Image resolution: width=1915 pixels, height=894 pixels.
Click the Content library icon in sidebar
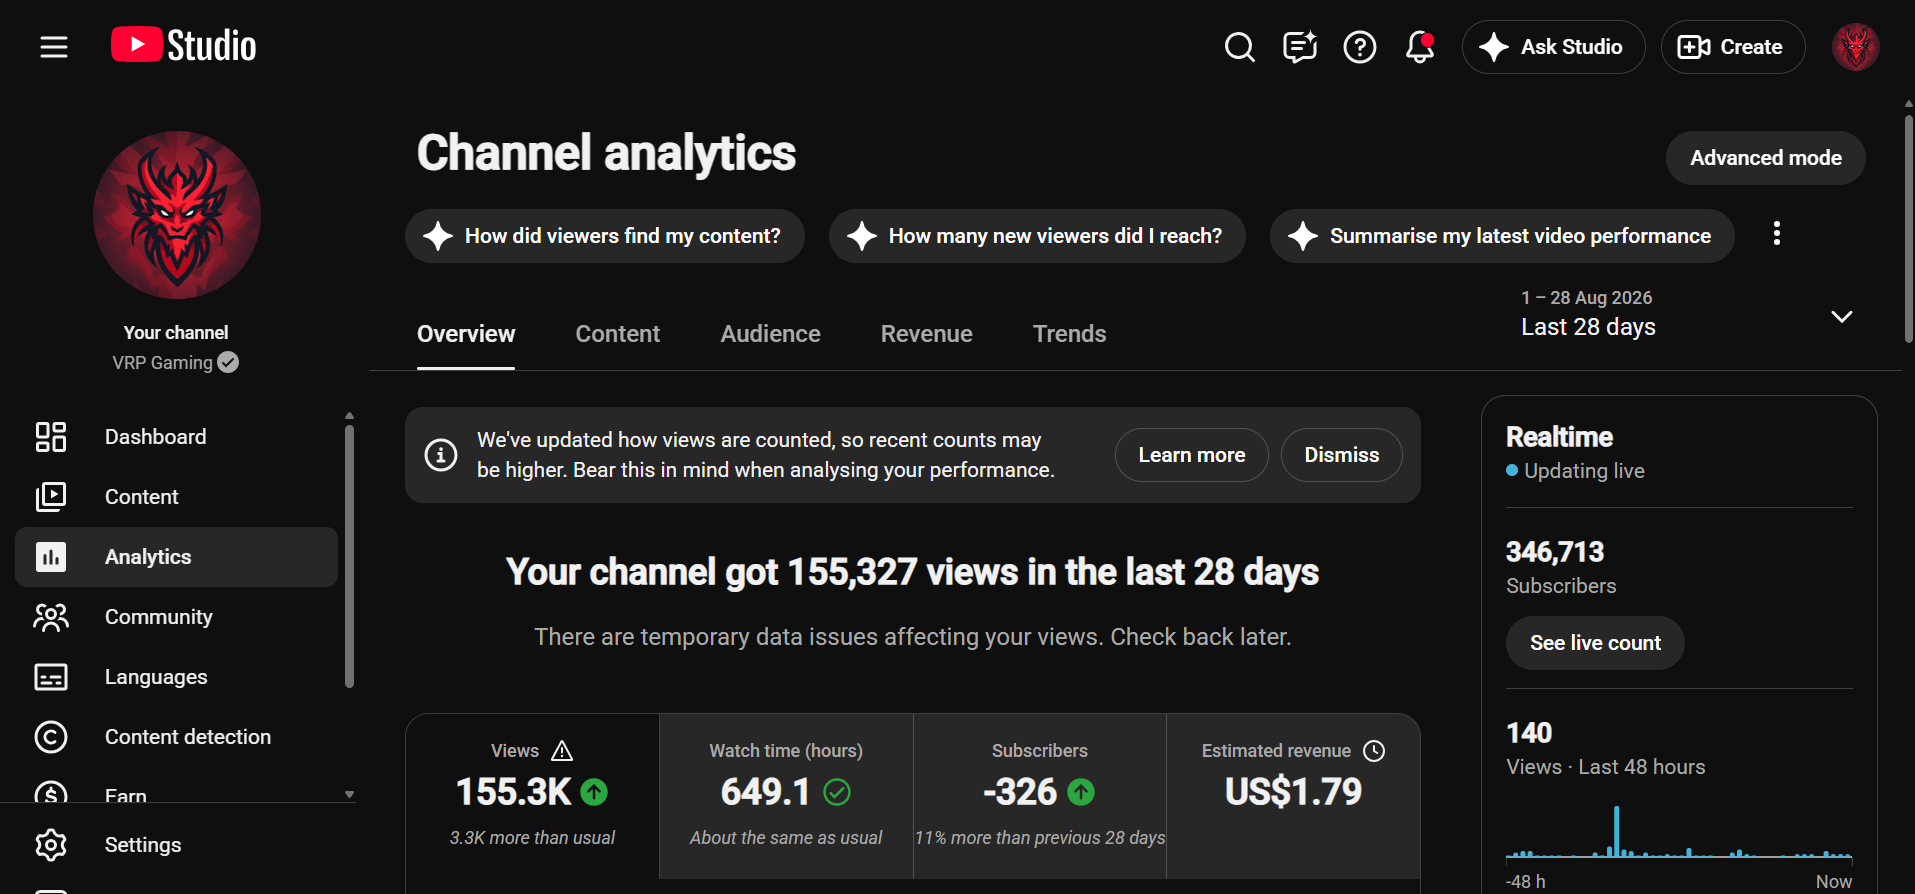(x=51, y=497)
